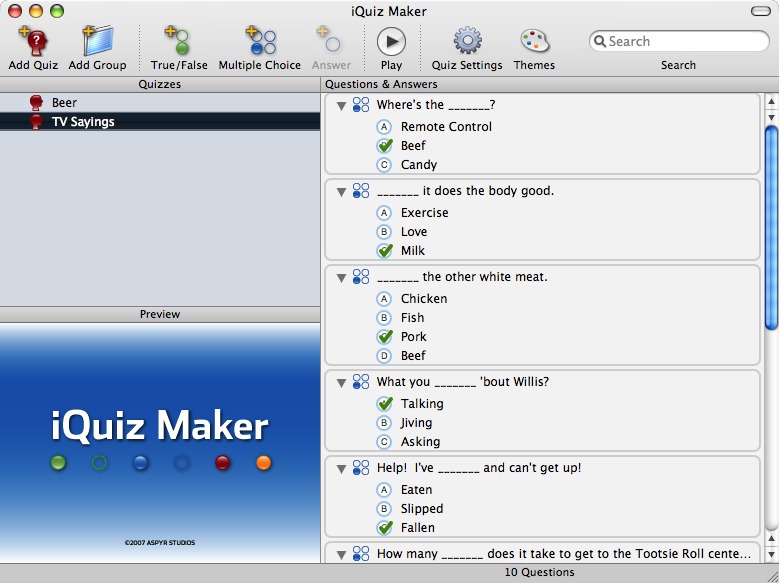
Task: Click the Preview panel header
Action: tap(160, 314)
